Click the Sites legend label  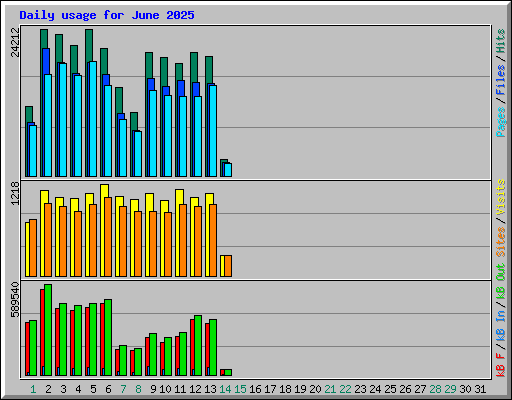click(x=500, y=242)
